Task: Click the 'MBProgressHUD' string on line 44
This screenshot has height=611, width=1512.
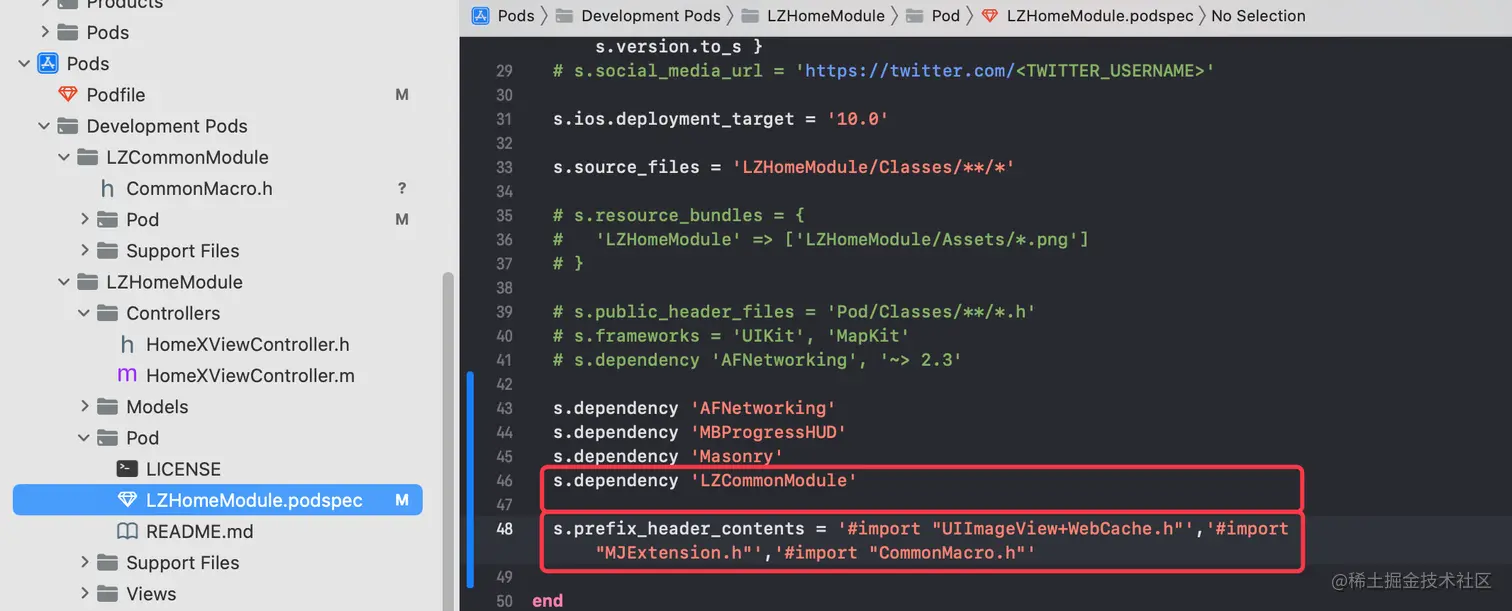Action: (x=768, y=432)
